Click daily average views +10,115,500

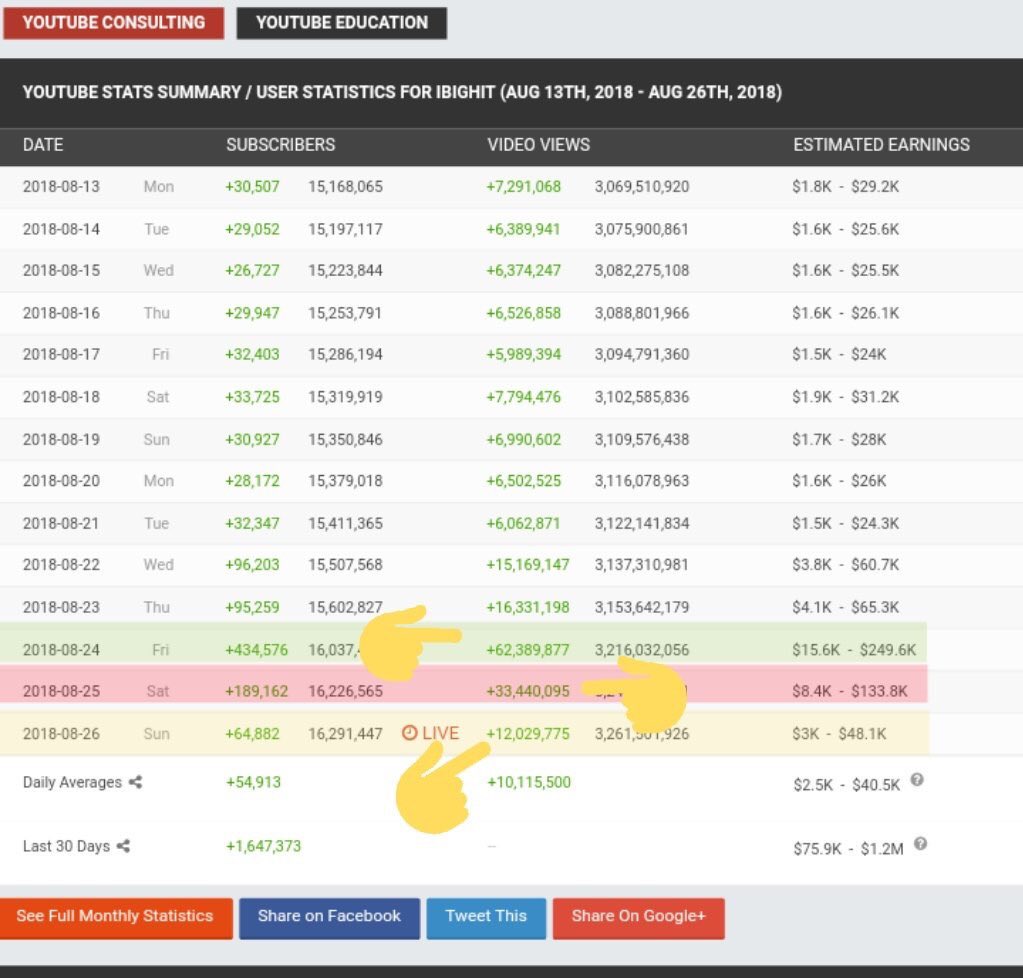click(x=528, y=782)
